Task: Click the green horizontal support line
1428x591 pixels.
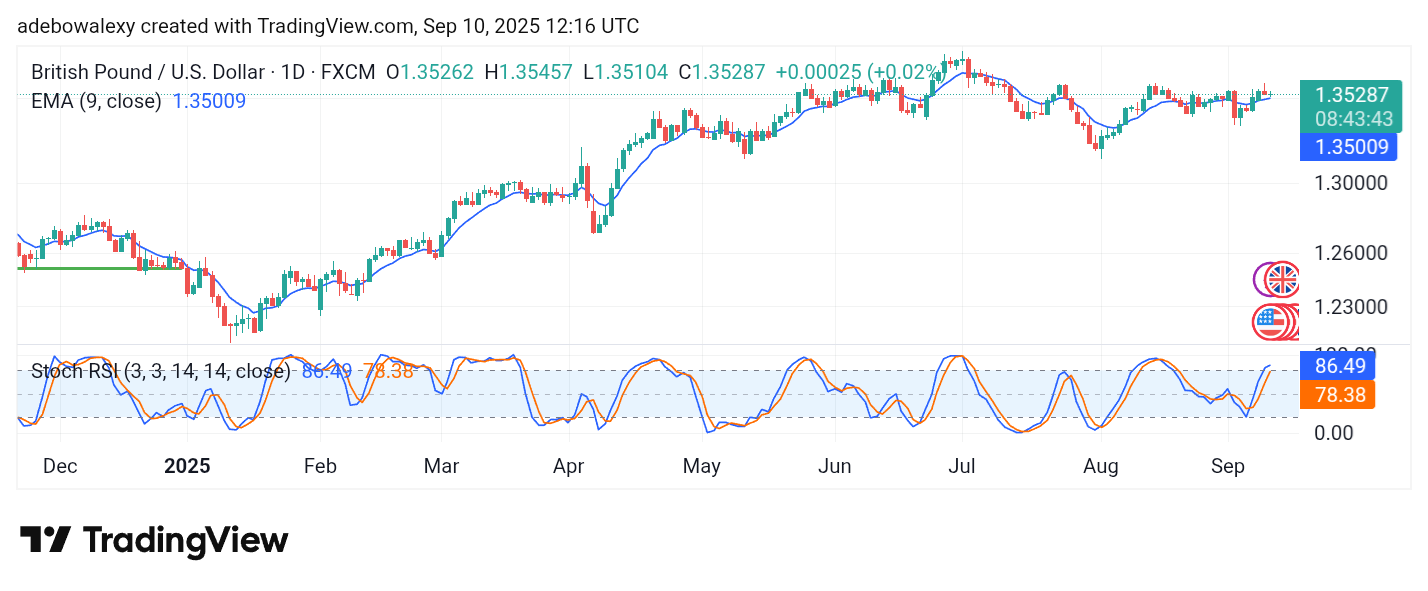Action: (101, 268)
